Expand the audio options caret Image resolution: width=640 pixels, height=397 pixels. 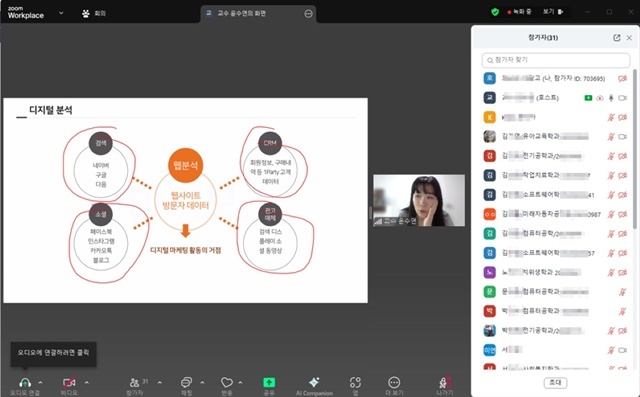40,382
